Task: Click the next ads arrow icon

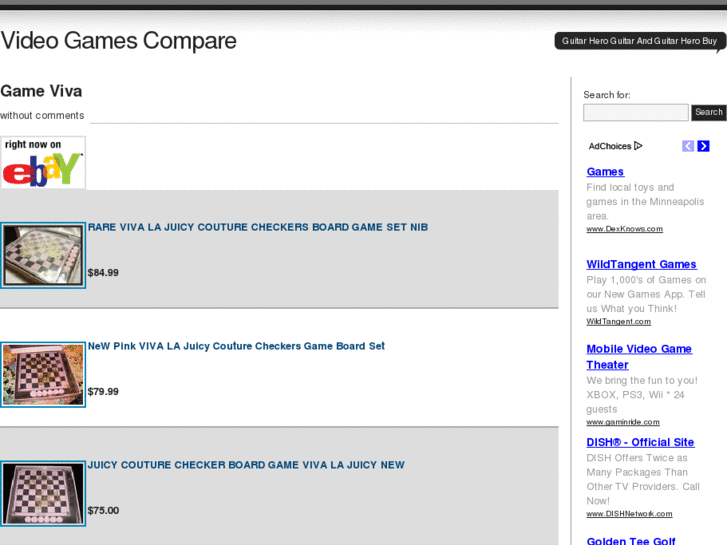Action: coord(703,146)
